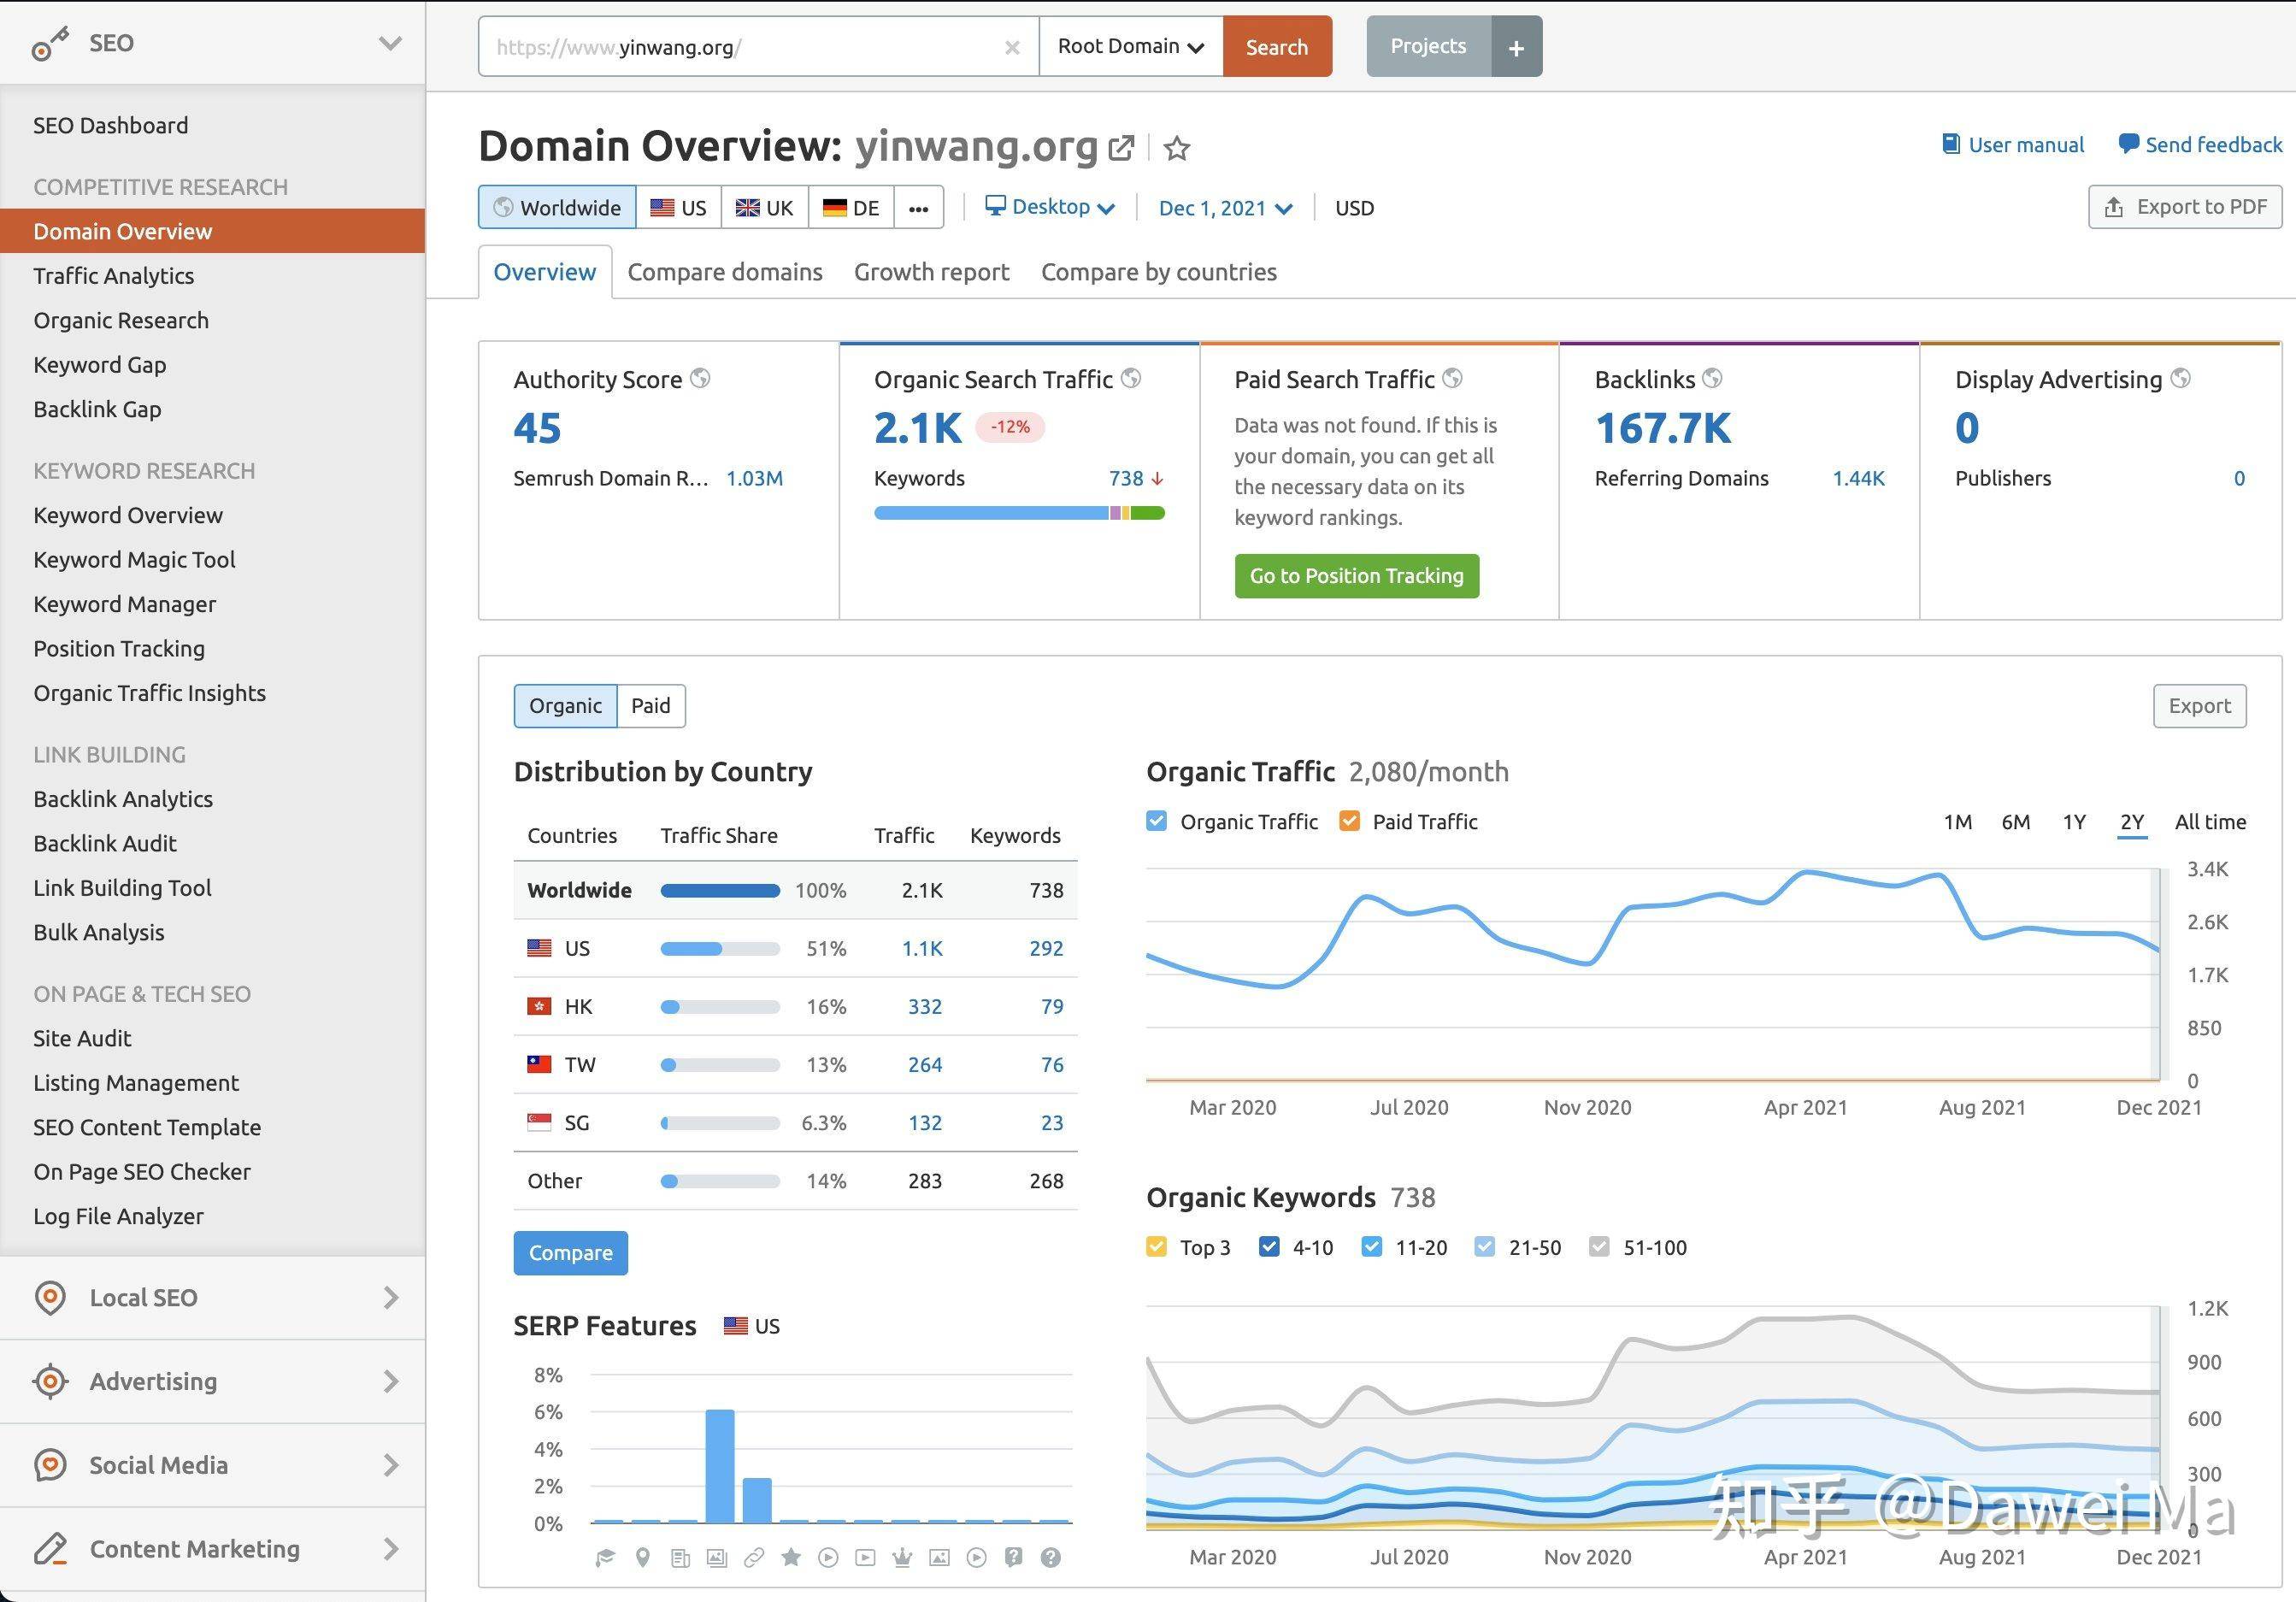Click 1.44K referring domains value
The image size is (2296, 1602).
1858,478
